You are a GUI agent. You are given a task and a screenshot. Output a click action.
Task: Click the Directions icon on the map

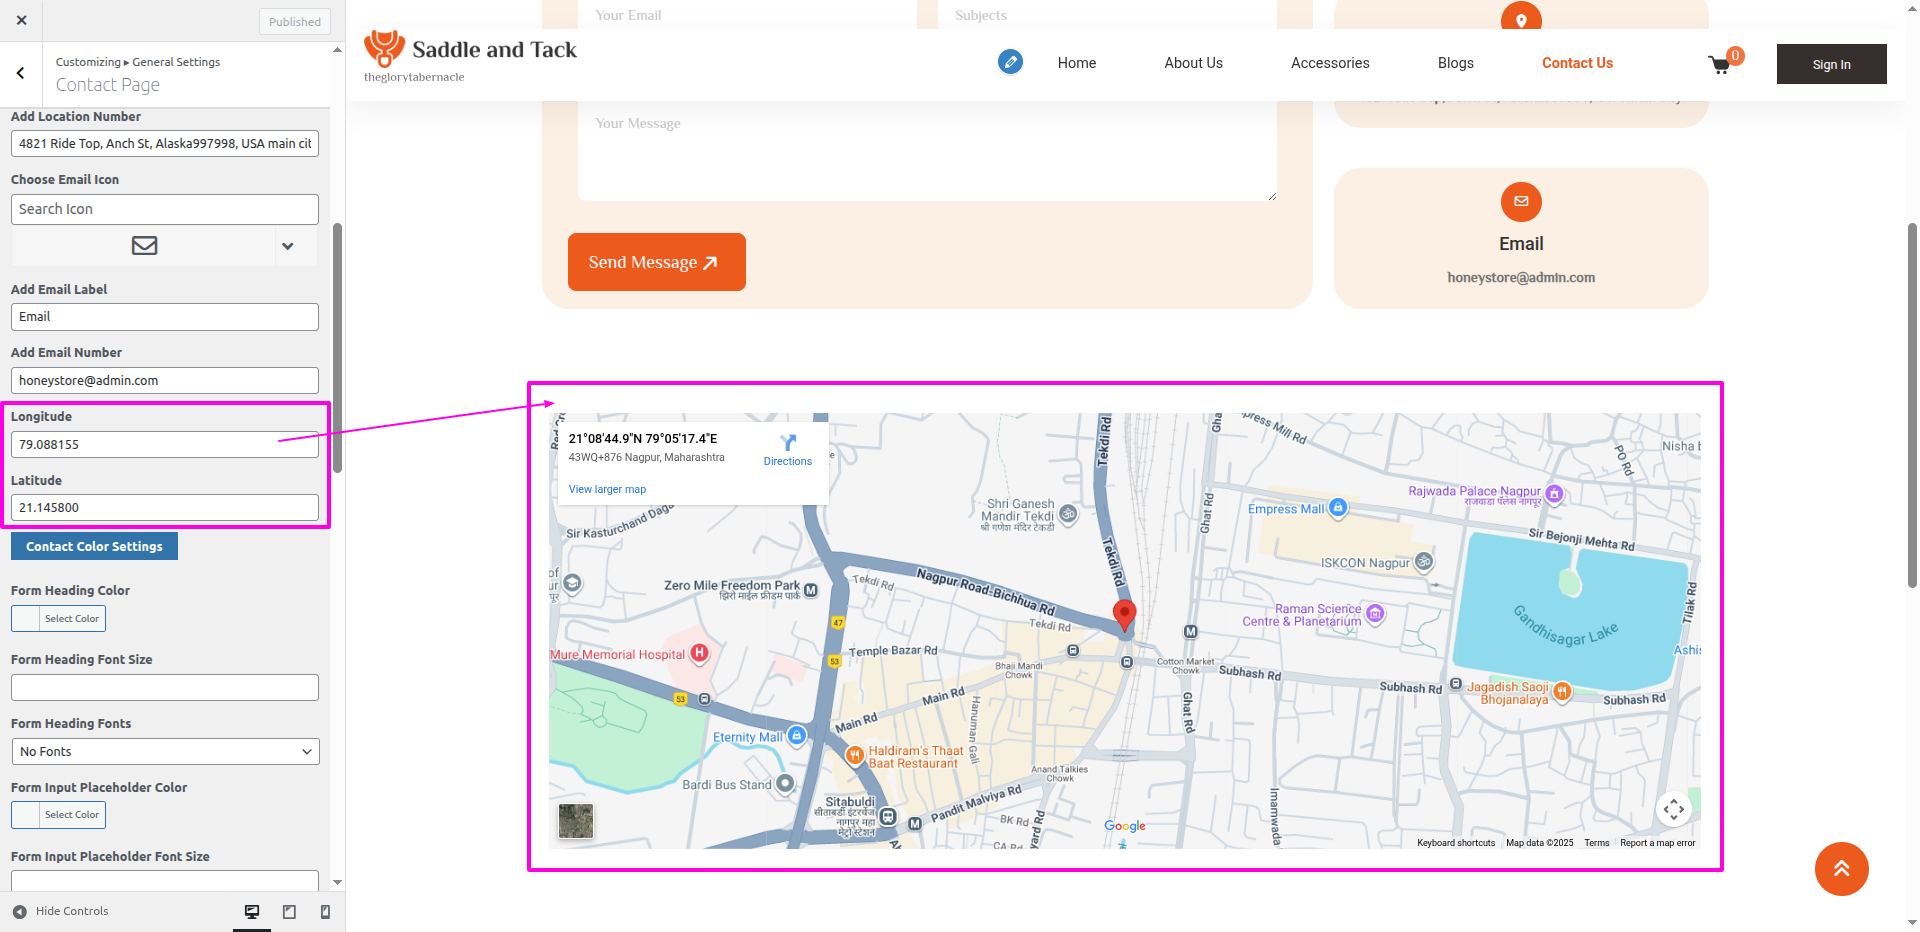tap(788, 443)
